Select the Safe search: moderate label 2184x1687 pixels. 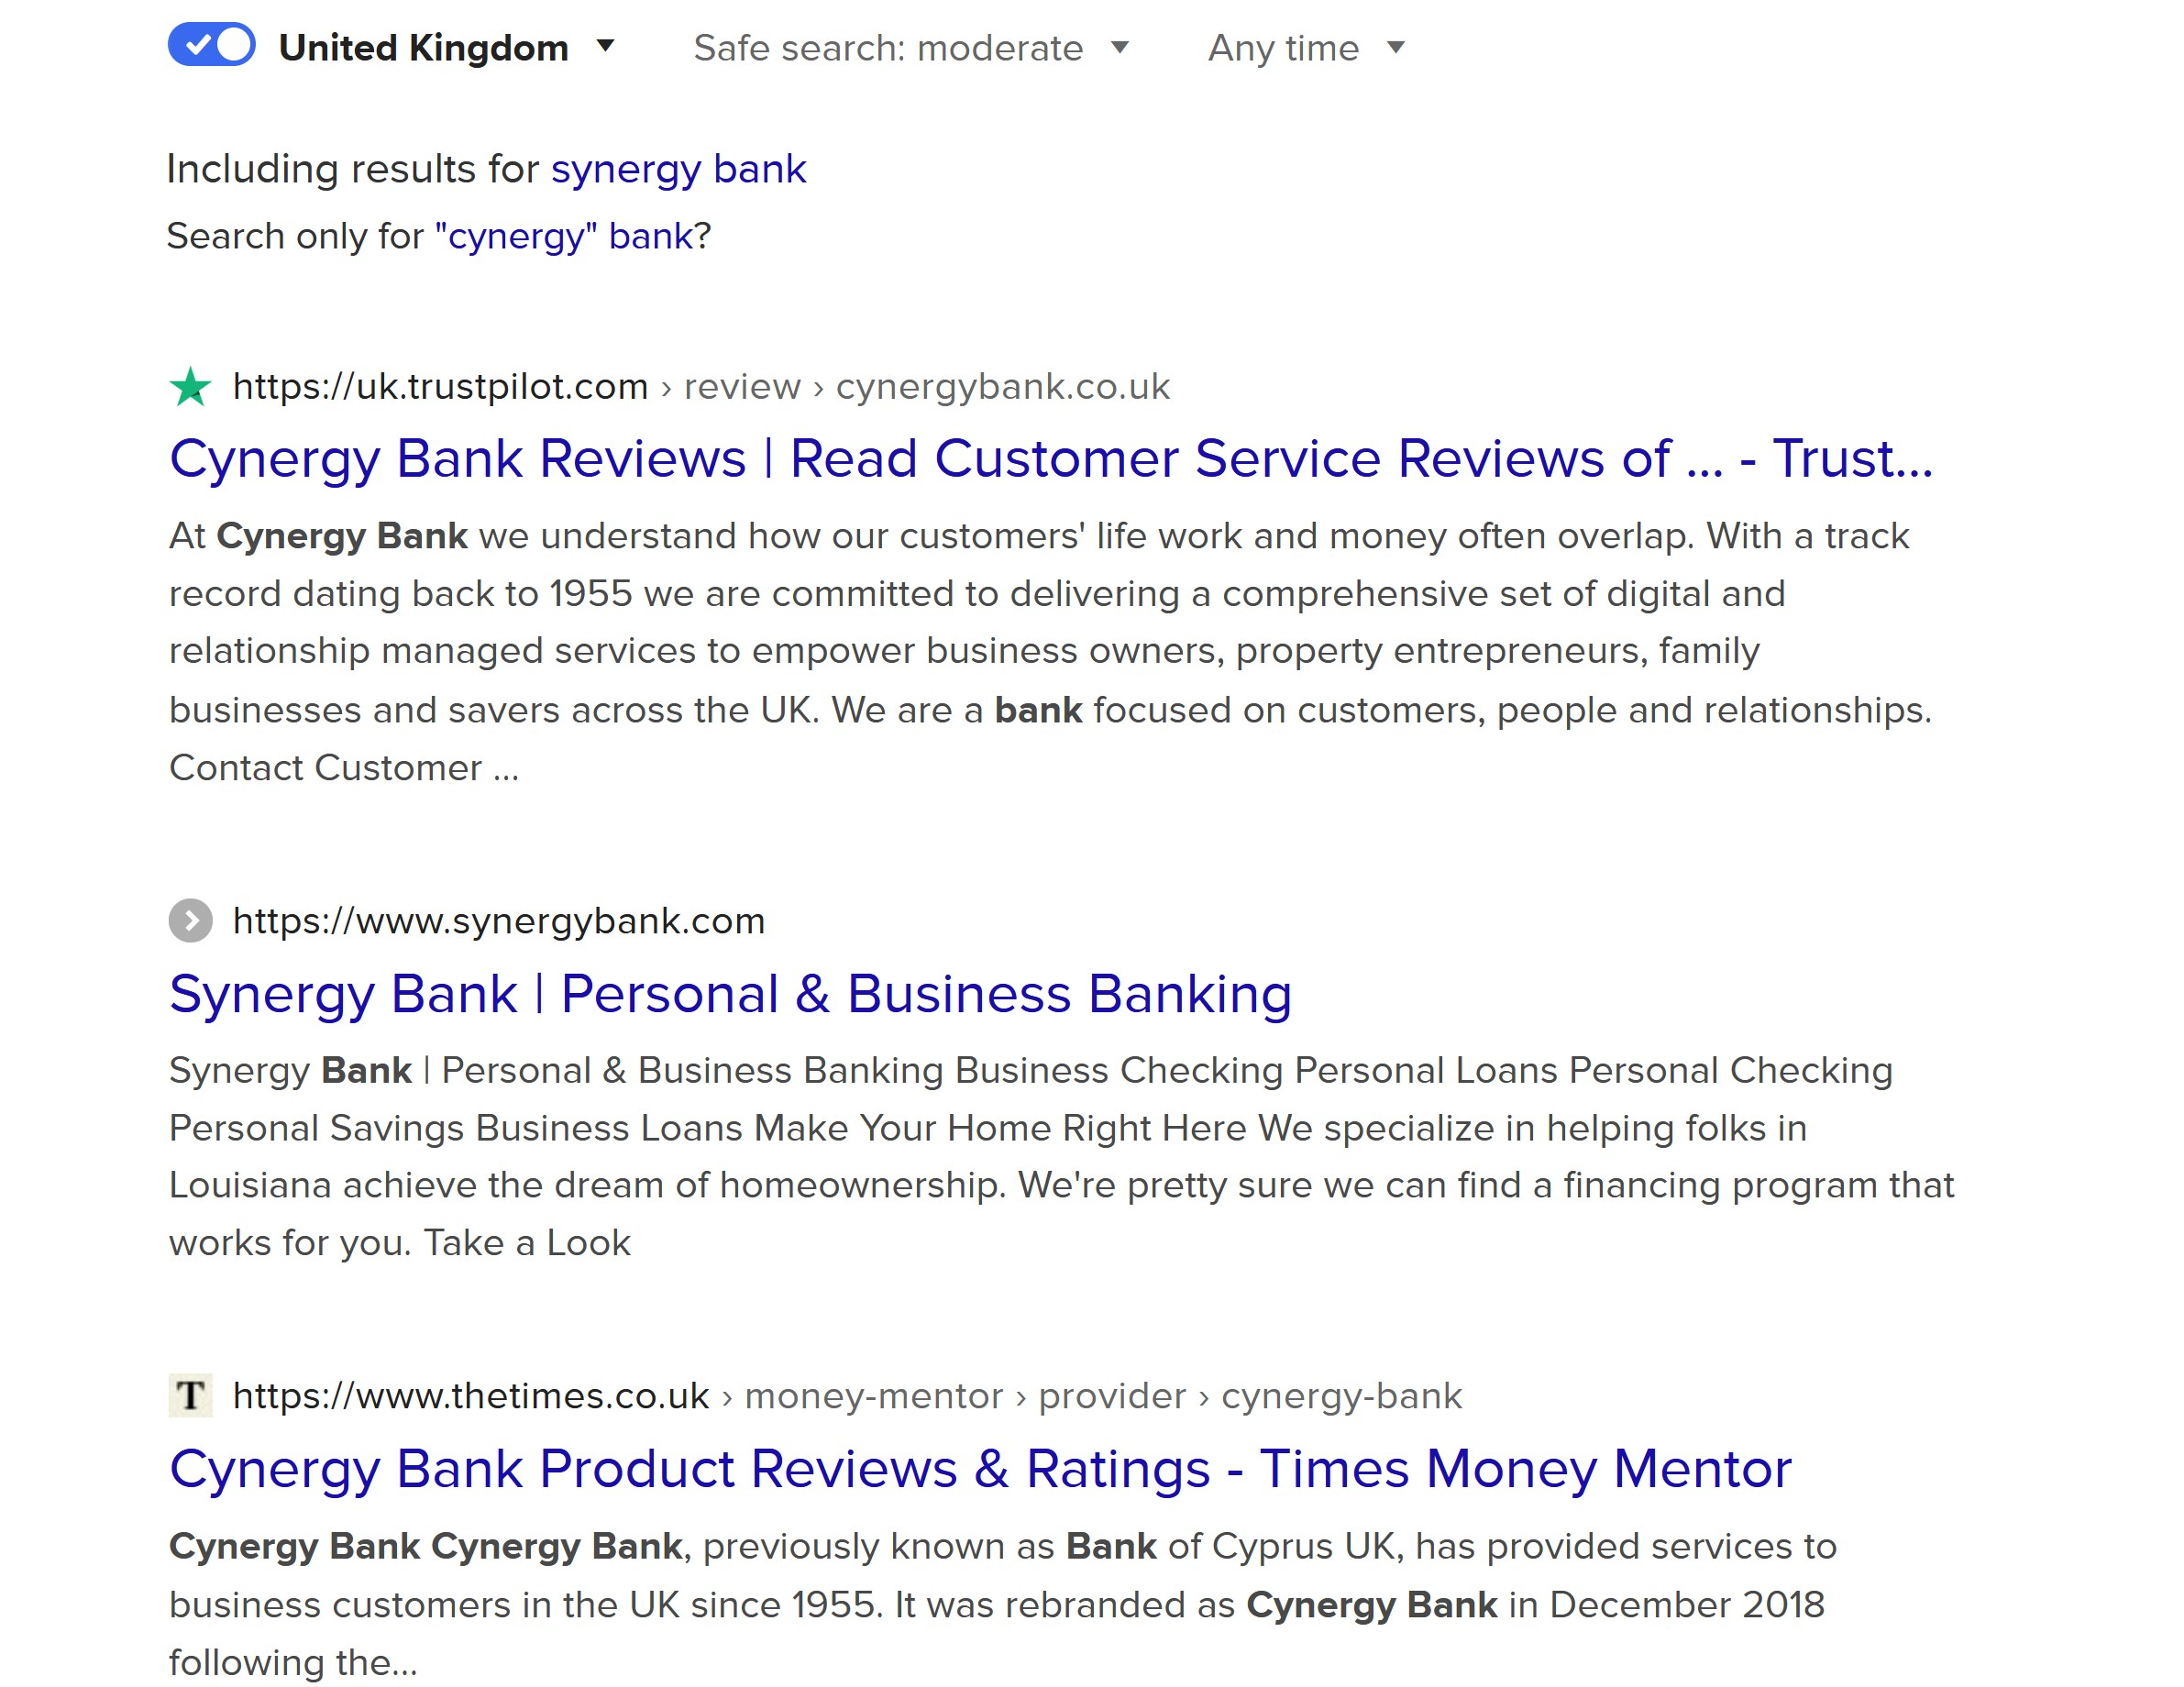pyautogui.click(x=888, y=47)
